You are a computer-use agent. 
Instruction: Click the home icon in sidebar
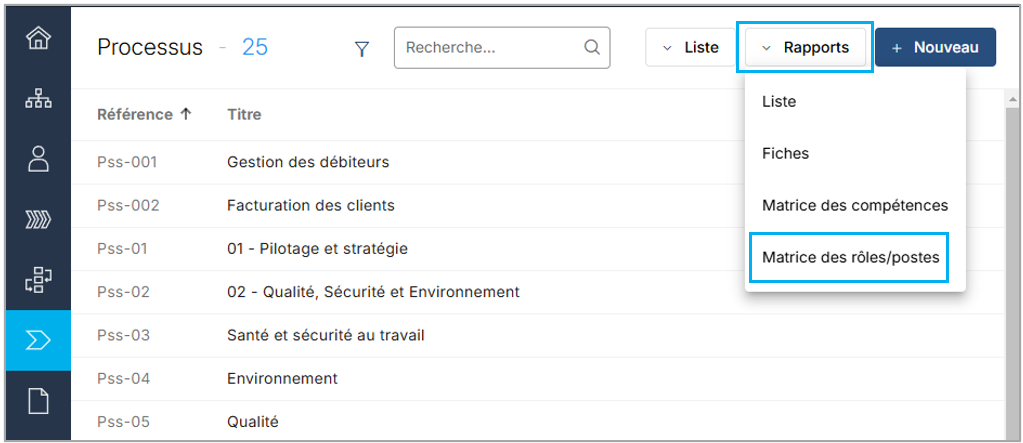38,40
